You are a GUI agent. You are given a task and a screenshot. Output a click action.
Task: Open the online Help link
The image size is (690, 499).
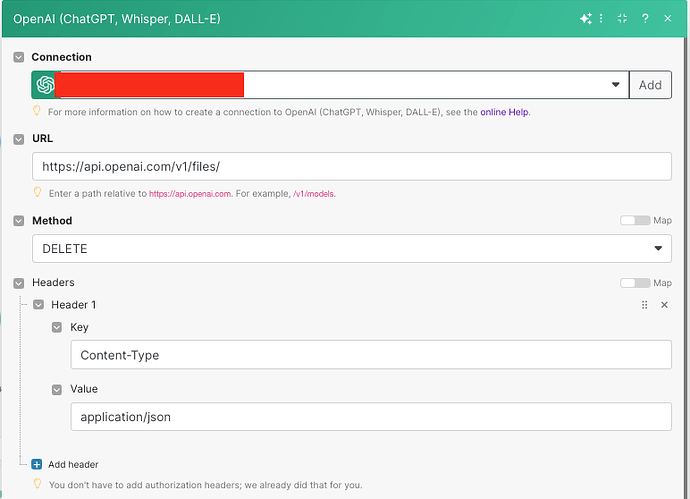[504, 112]
